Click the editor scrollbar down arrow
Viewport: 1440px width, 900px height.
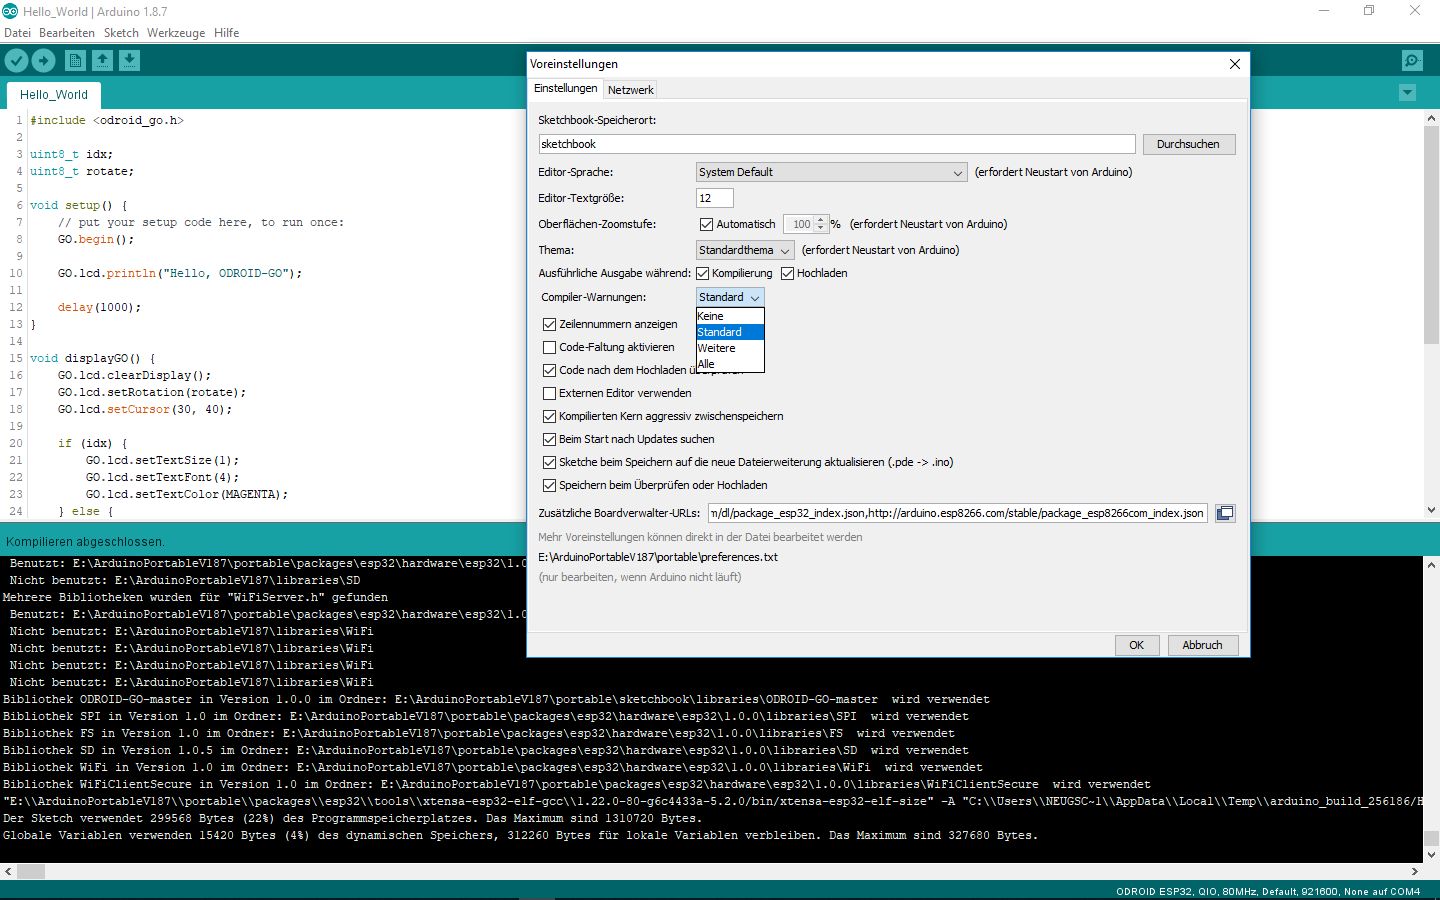click(1431, 510)
